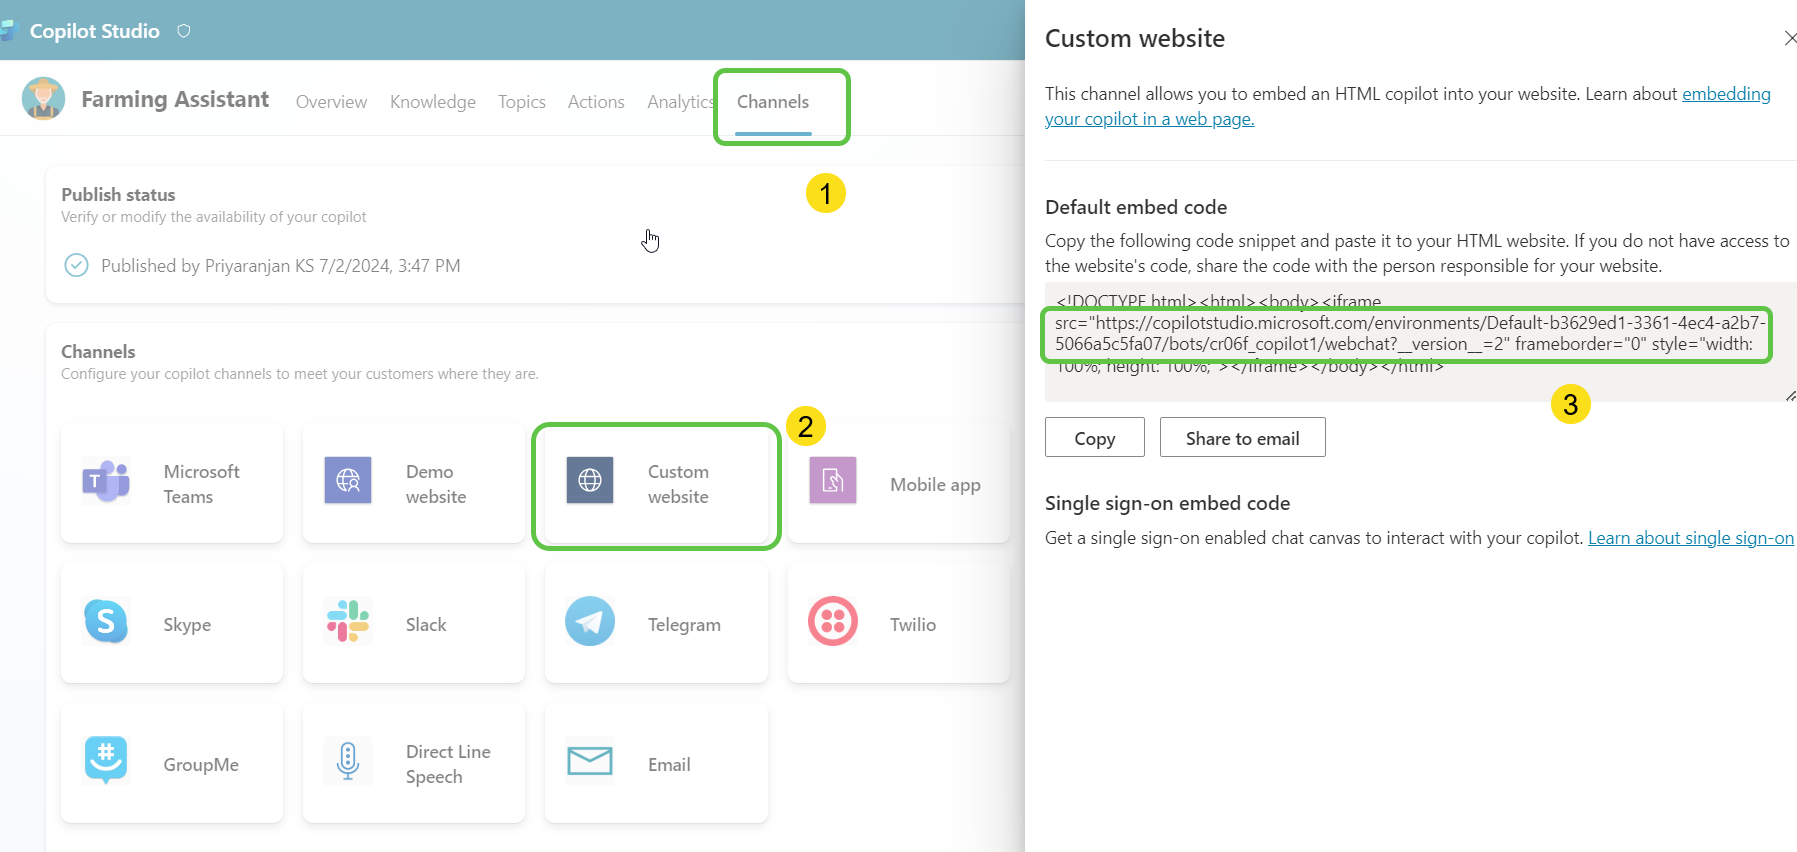Click the Skype label
The width and height of the screenshot is (1797, 852).
pos(187,625)
